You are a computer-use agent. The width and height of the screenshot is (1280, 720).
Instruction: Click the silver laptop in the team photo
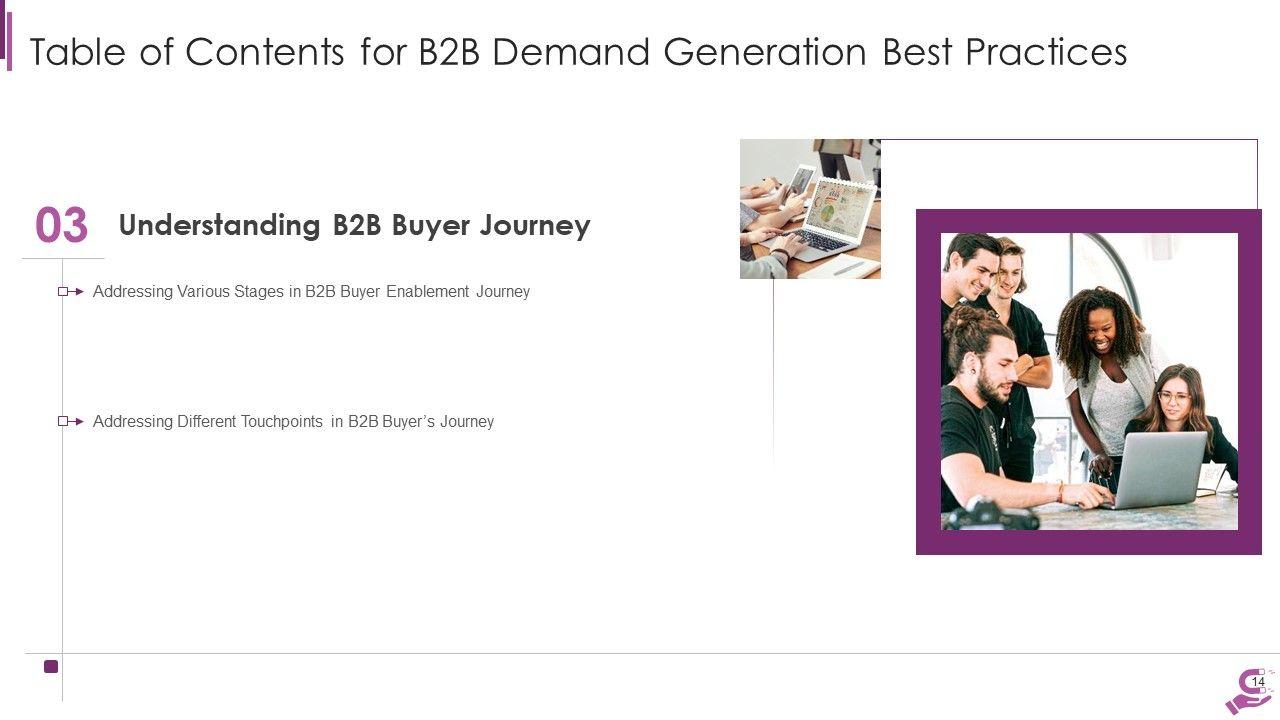[x=1159, y=470]
